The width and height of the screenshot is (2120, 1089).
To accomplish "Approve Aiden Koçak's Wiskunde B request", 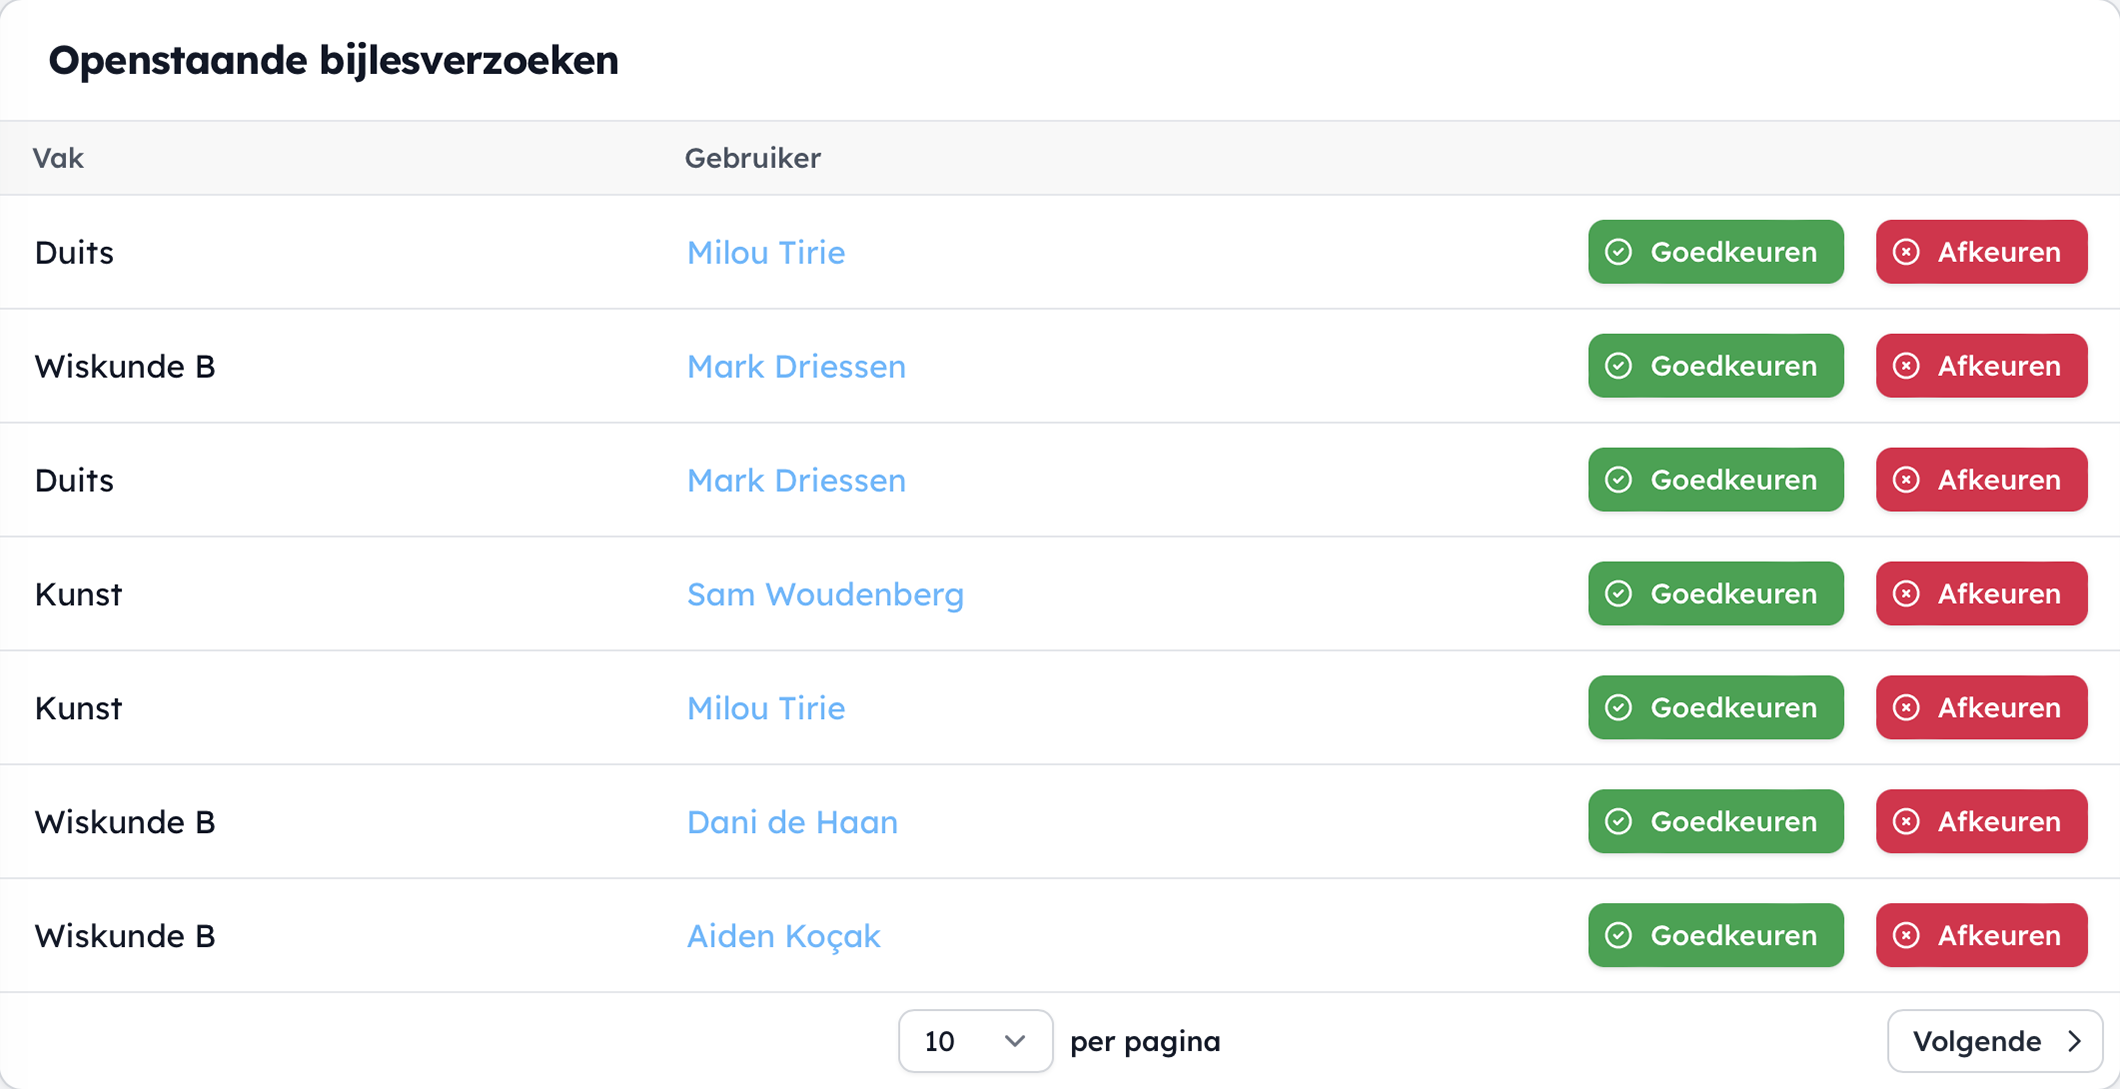I will coord(1715,936).
